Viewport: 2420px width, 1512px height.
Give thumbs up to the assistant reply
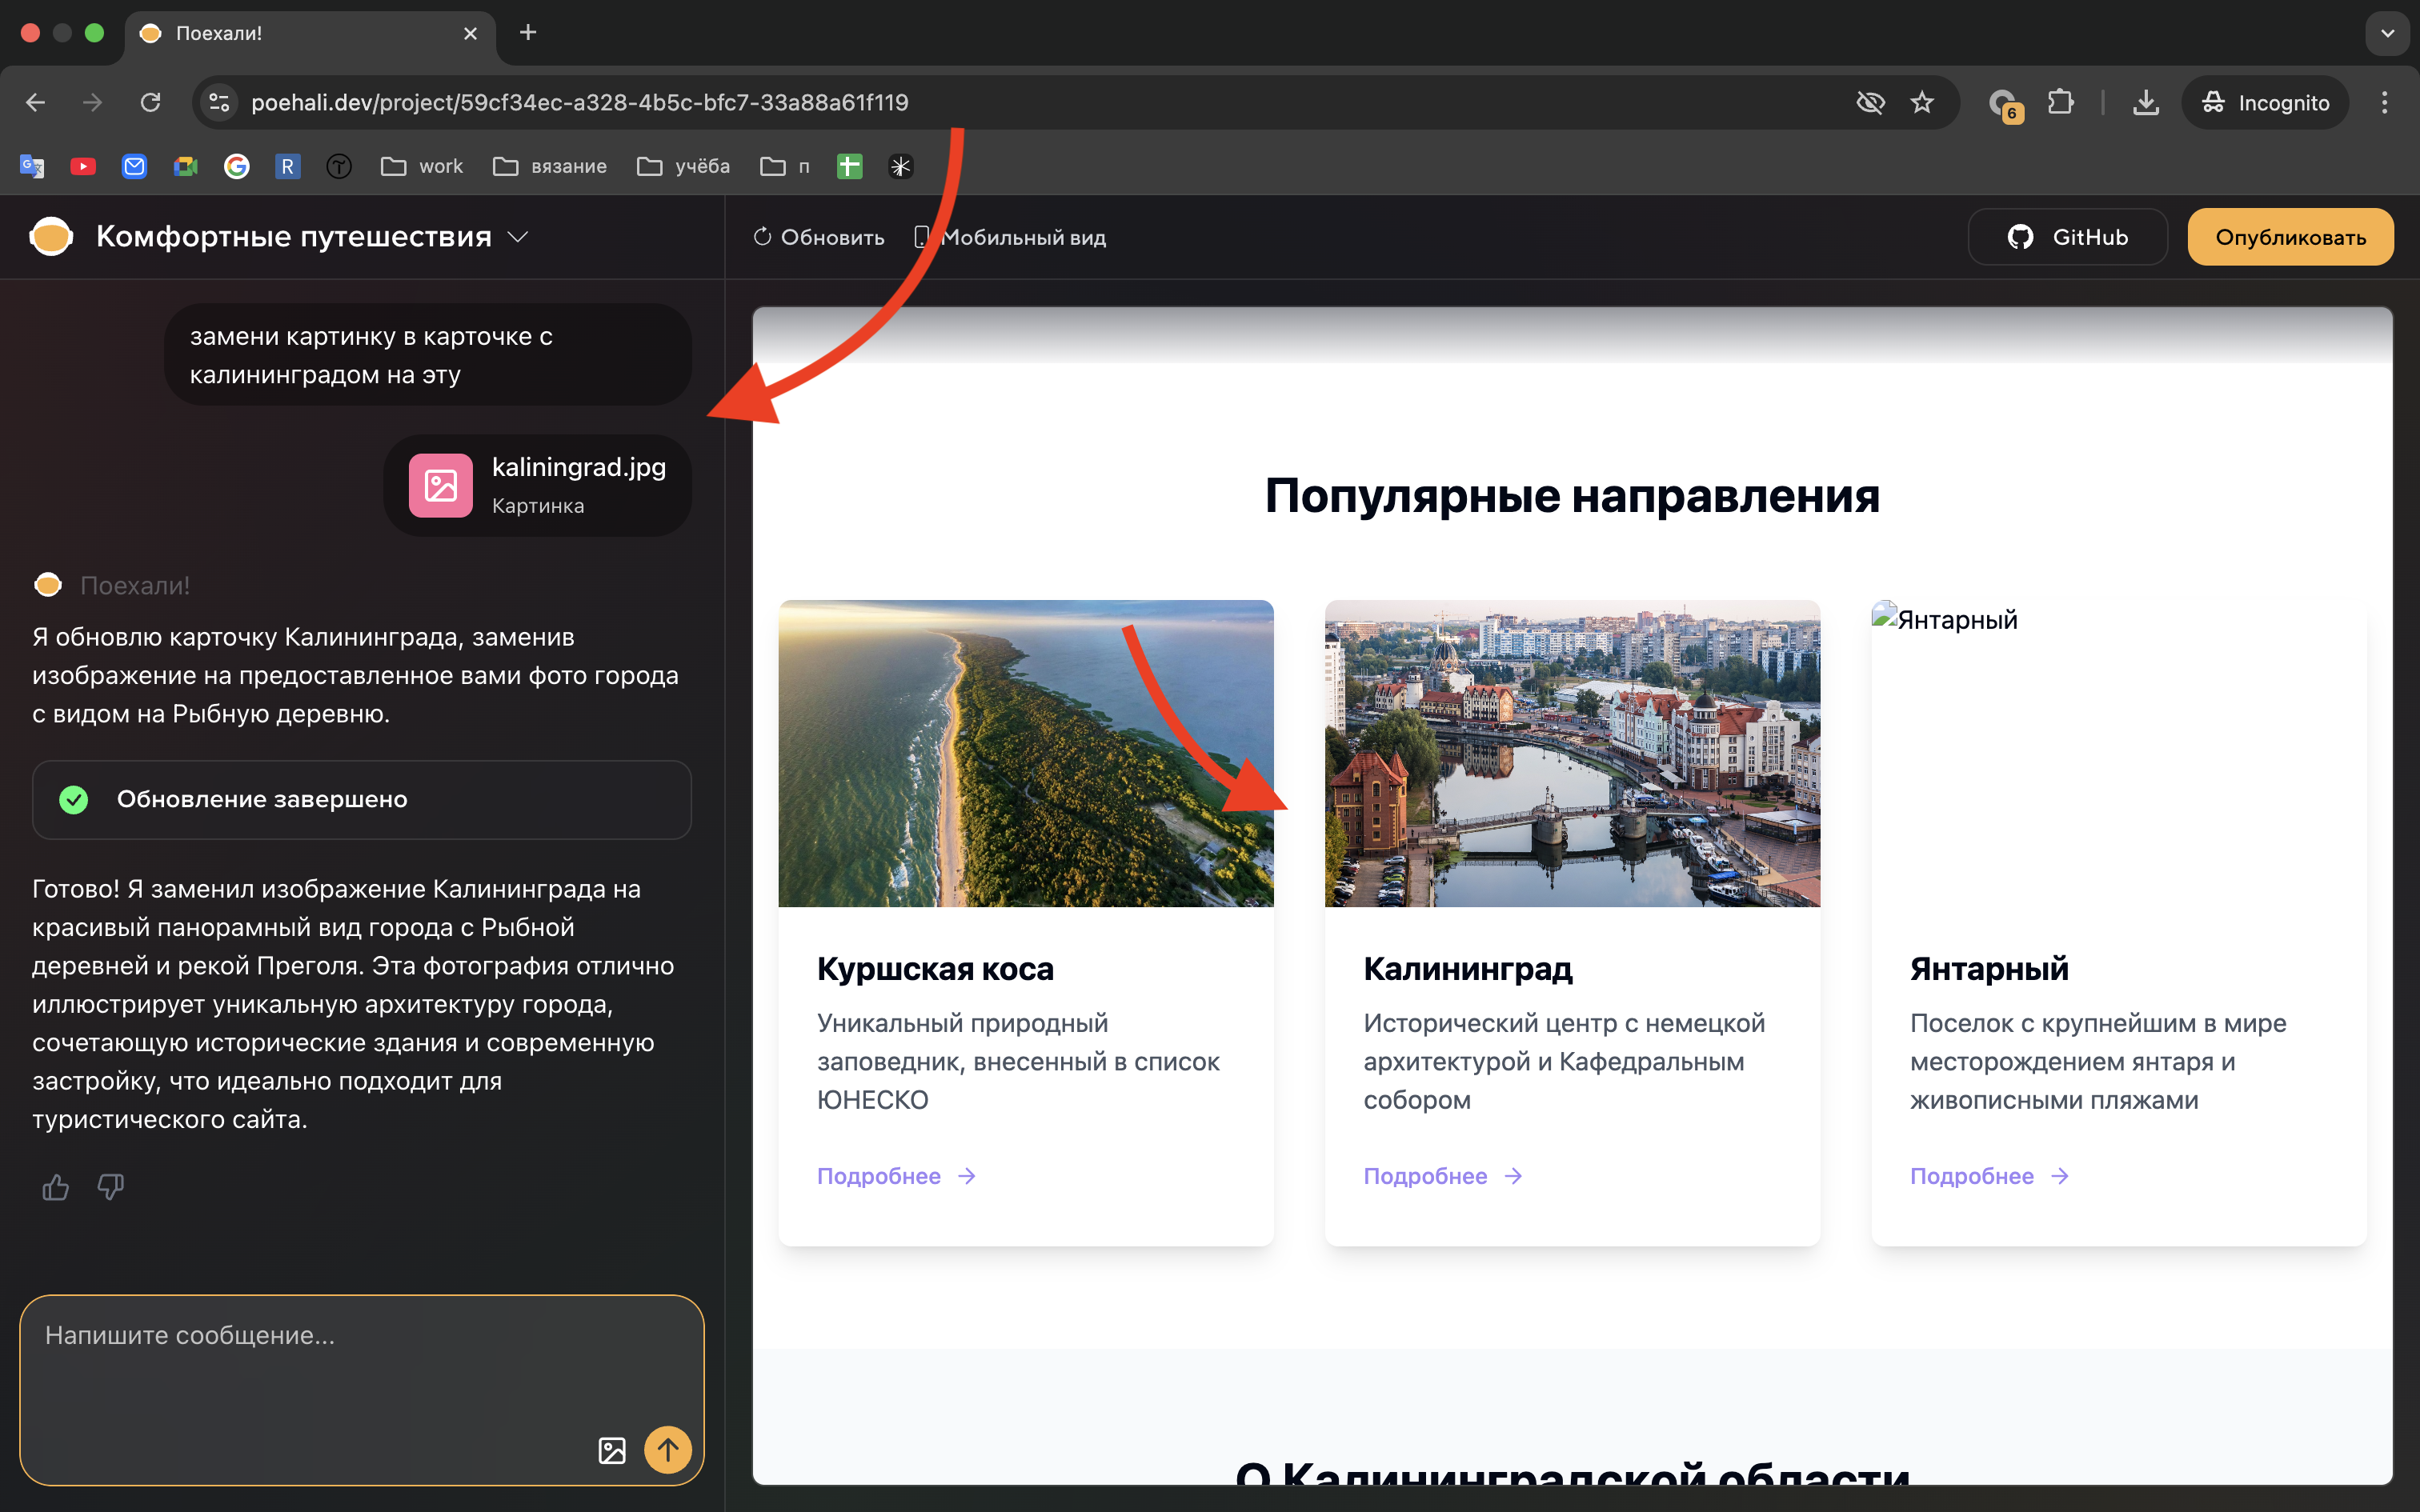(55, 1187)
